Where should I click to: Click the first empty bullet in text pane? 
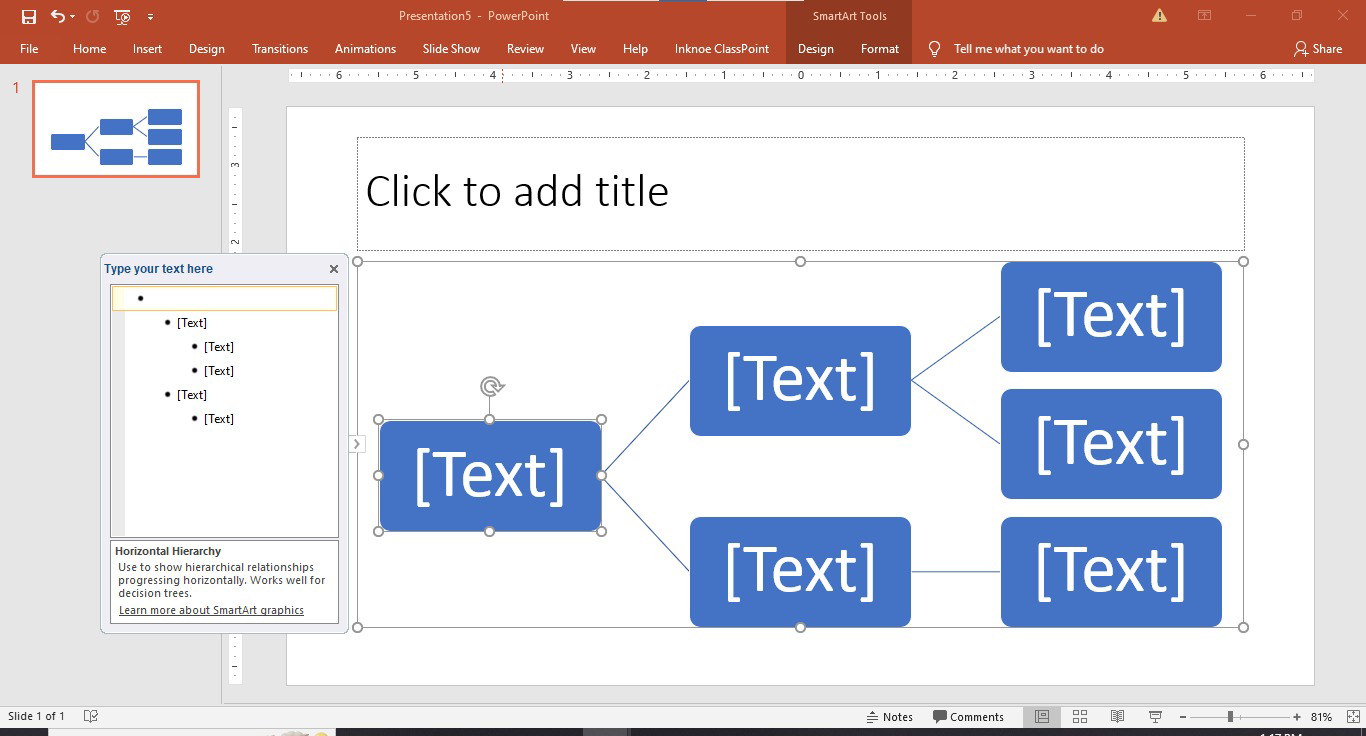click(x=225, y=298)
